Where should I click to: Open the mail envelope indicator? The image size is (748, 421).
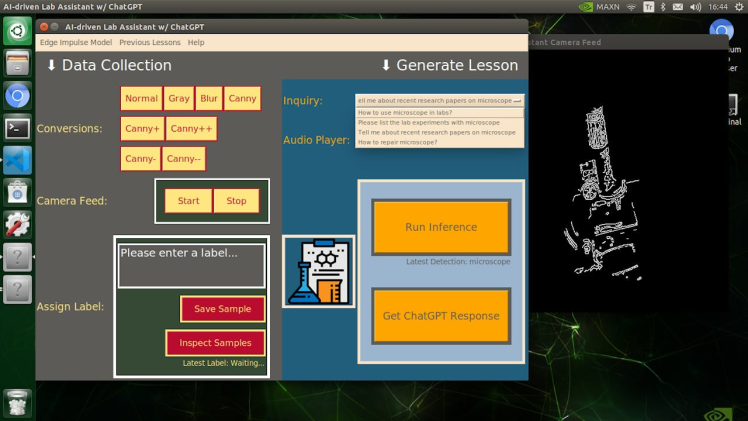click(x=678, y=7)
